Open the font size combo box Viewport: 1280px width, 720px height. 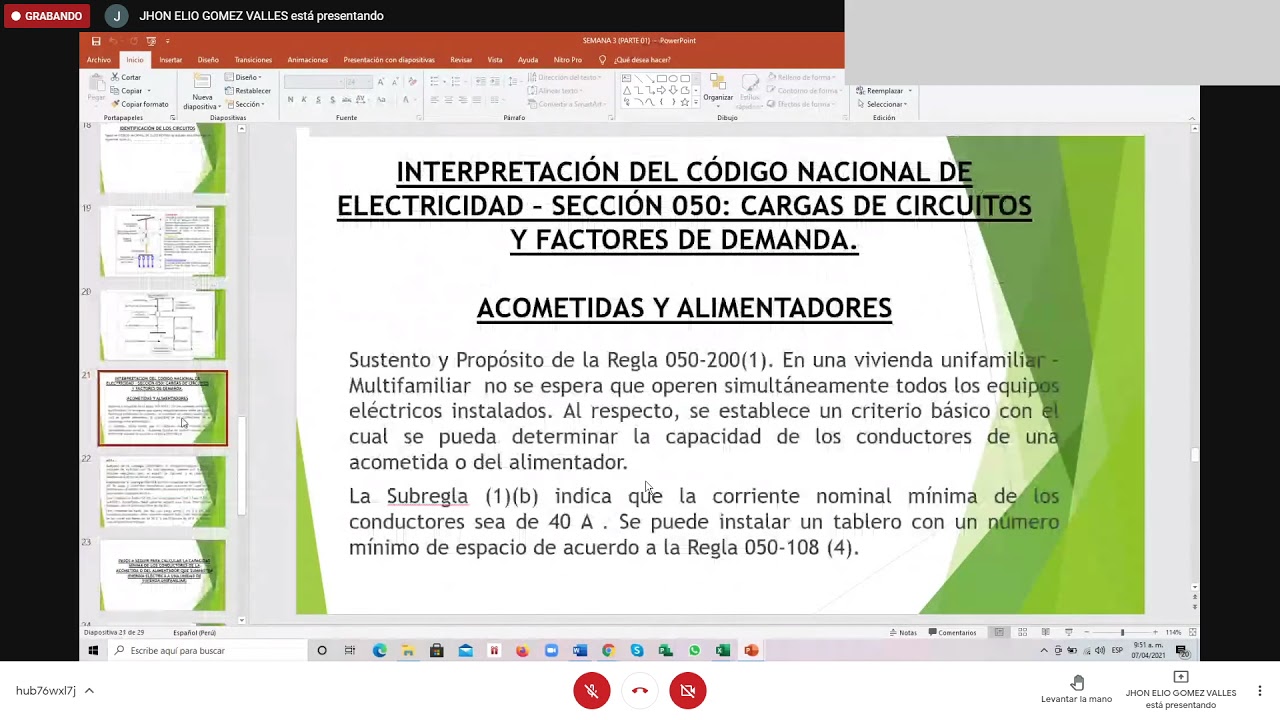tap(358, 82)
